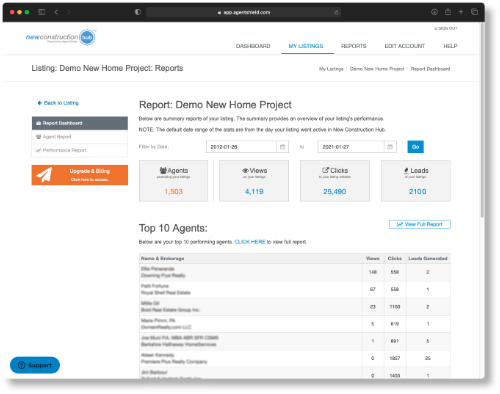
Task: Click the Leads Generated column header
Action: coord(428,259)
